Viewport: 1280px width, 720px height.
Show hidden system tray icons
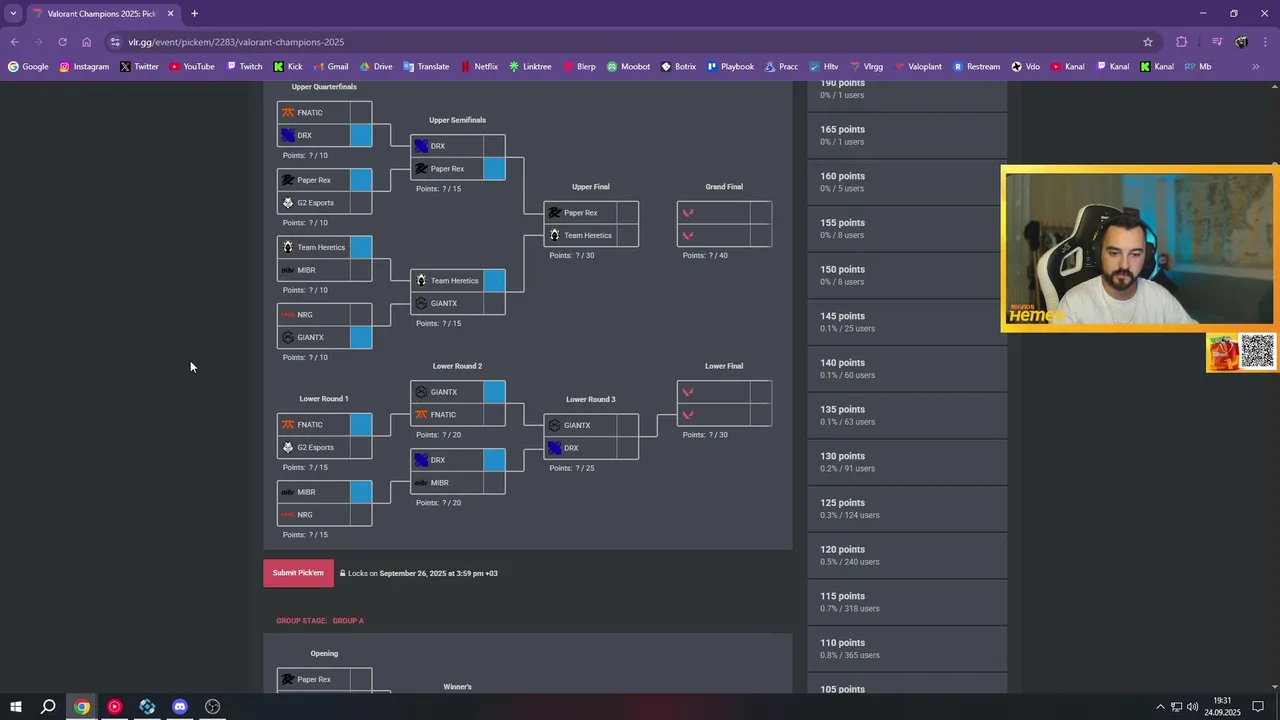pos(1160,707)
